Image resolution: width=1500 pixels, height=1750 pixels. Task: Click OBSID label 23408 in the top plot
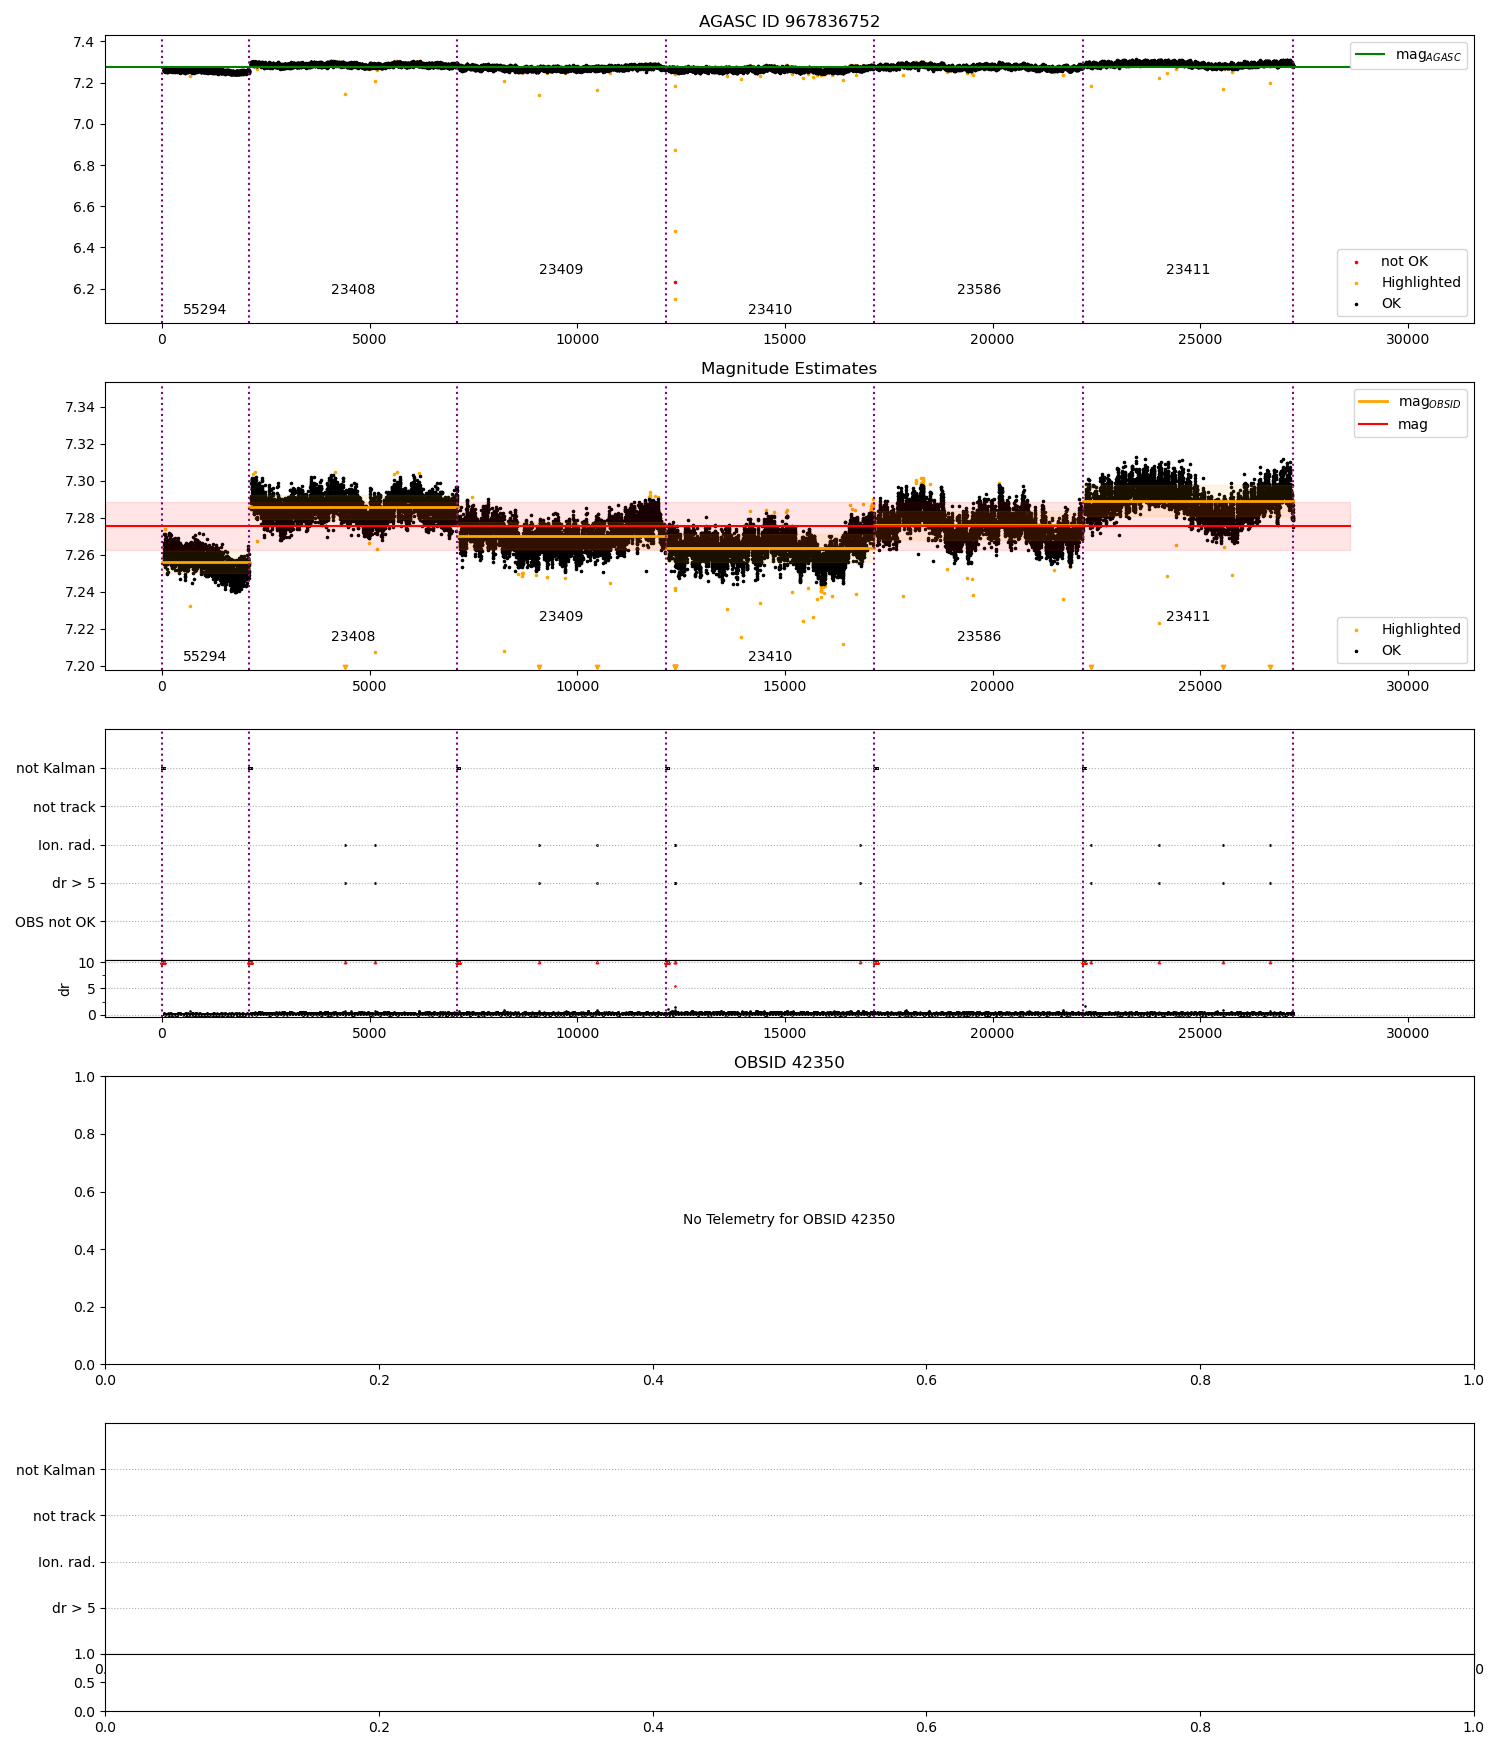tap(353, 290)
